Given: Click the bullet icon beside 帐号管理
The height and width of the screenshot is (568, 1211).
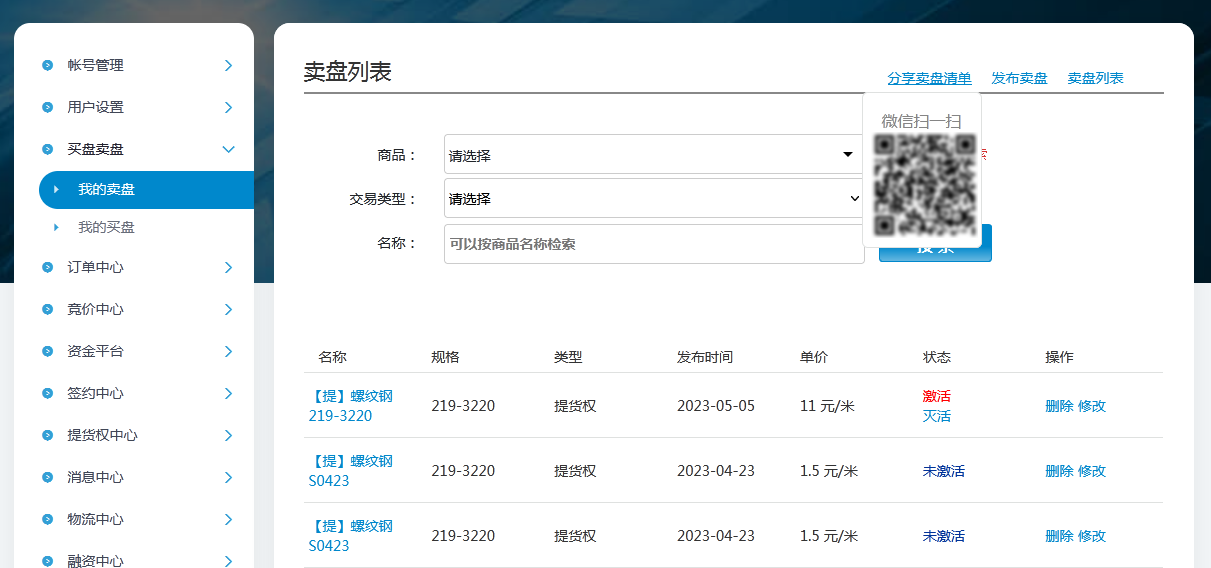Looking at the screenshot, I should [x=47, y=66].
